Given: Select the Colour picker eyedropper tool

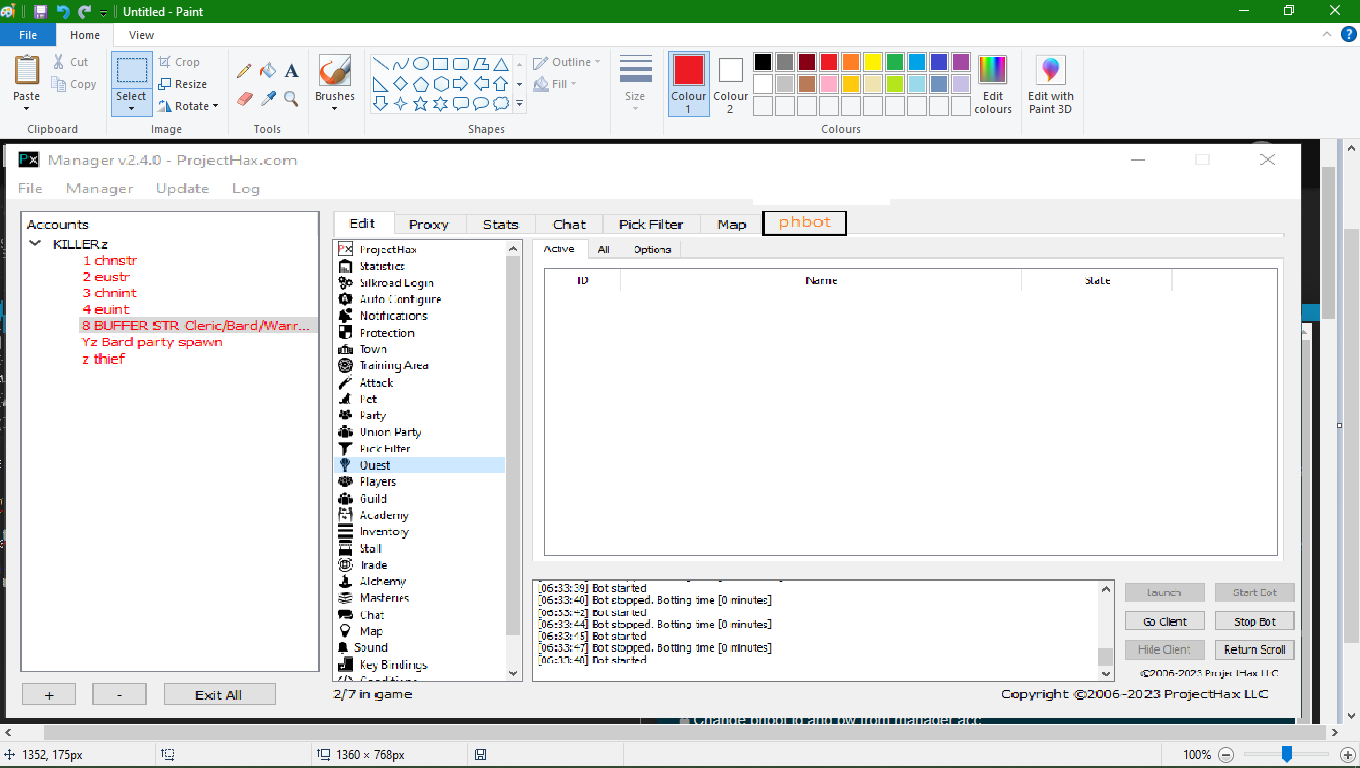Looking at the screenshot, I should [x=267, y=98].
